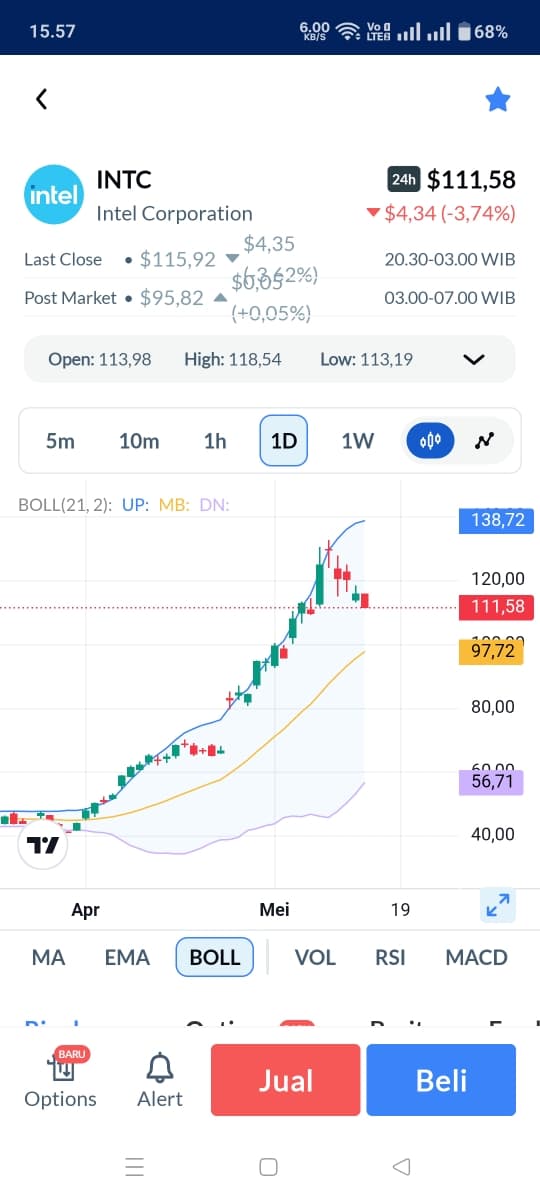Open the Alert bell icon
This screenshot has width=540, height=1200.
[160, 1080]
